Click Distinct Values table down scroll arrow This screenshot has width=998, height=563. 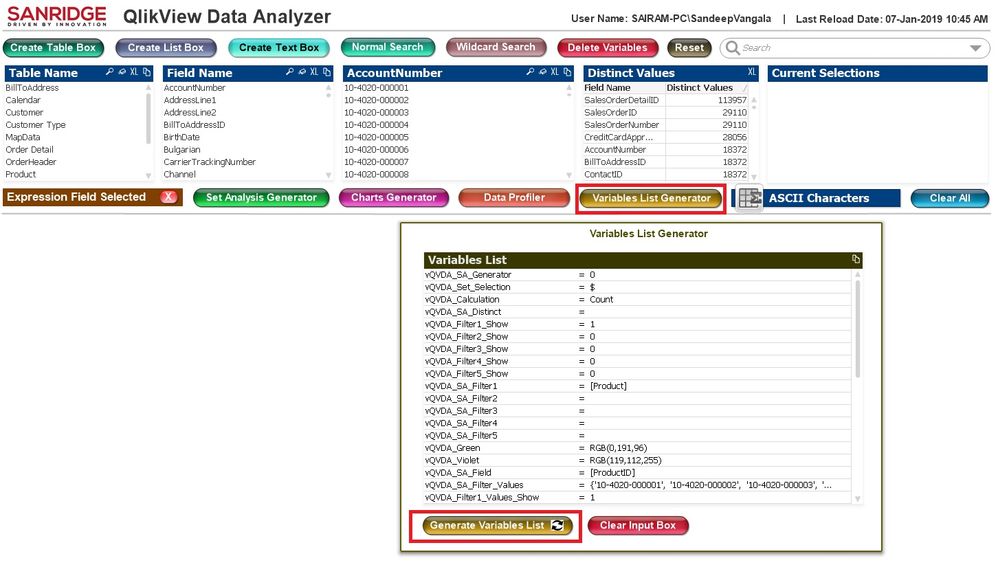tap(754, 177)
